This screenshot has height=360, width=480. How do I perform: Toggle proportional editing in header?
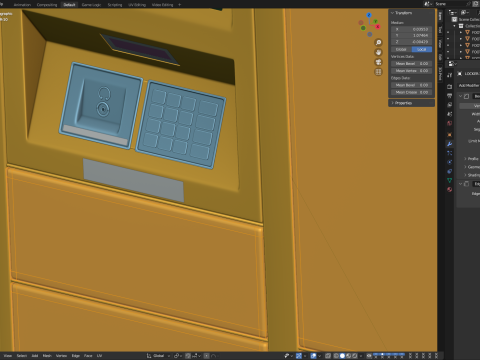point(207,356)
